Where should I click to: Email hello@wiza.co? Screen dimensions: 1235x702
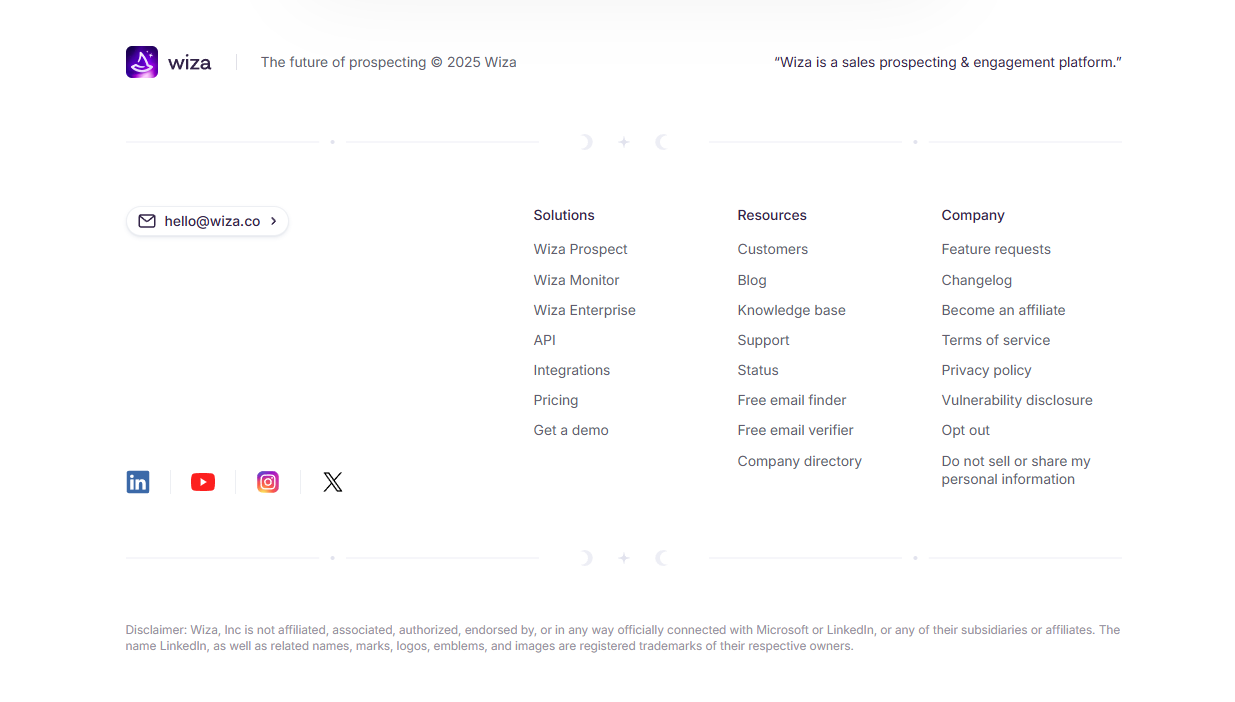[x=212, y=221]
